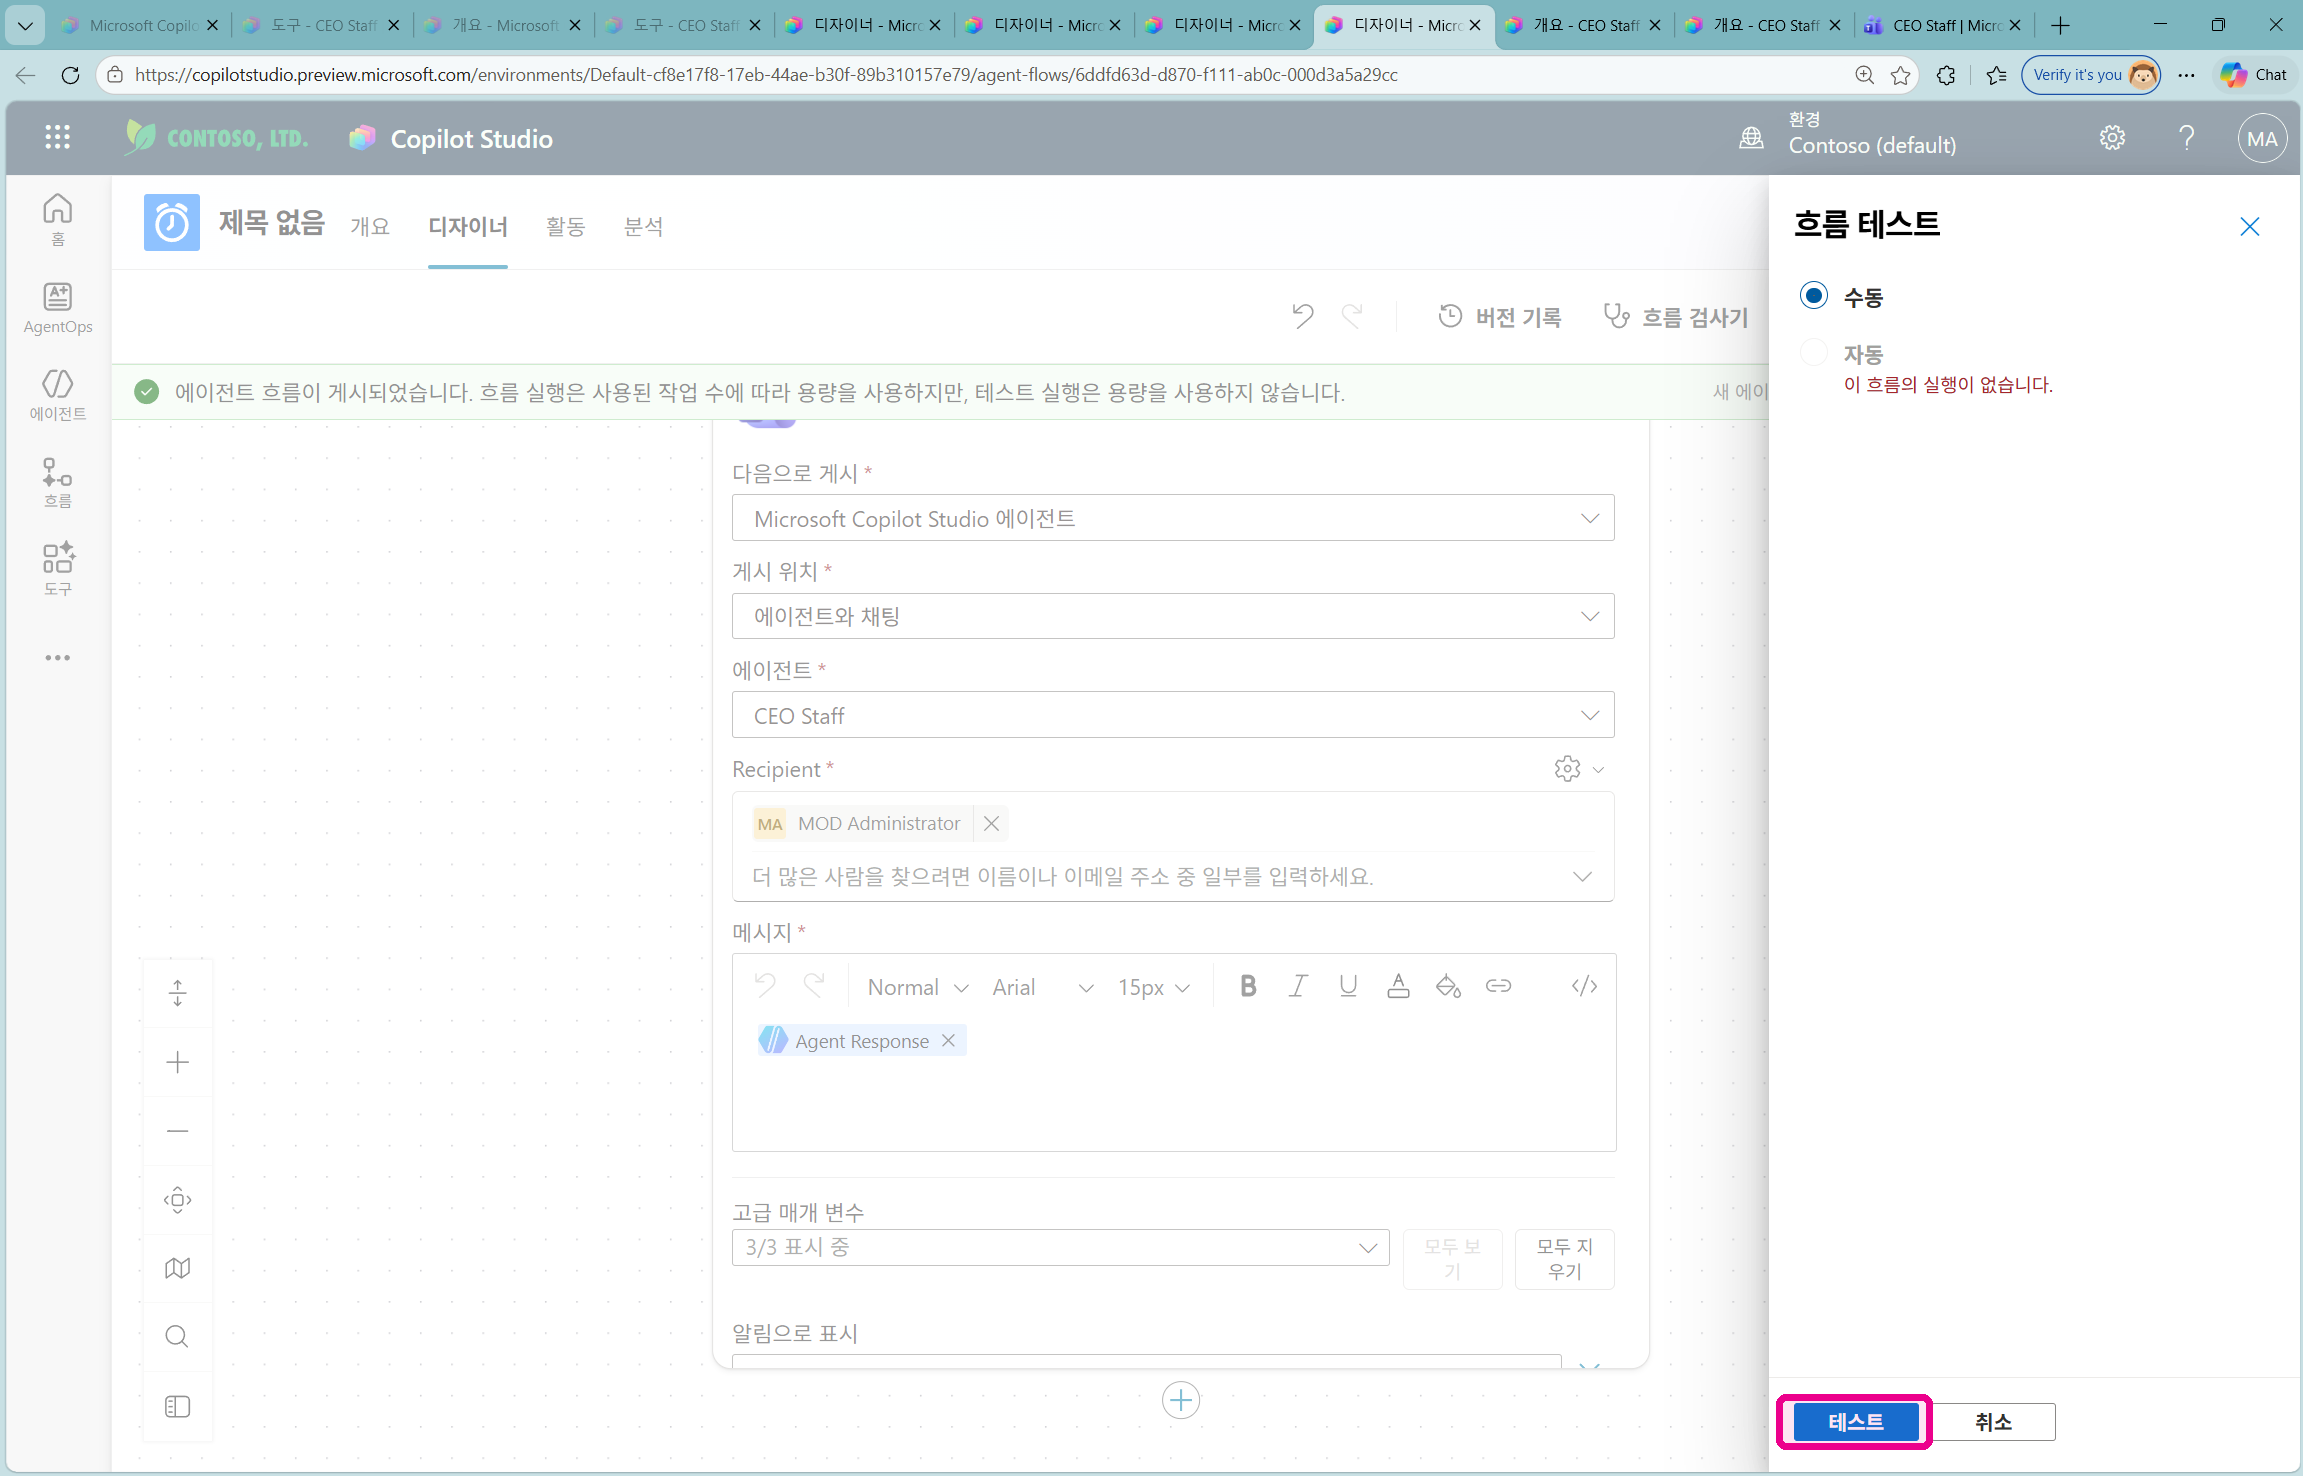The width and height of the screenshot is (2303, 1476).
Task: Redo the designer action
Action: [1352, 317]
